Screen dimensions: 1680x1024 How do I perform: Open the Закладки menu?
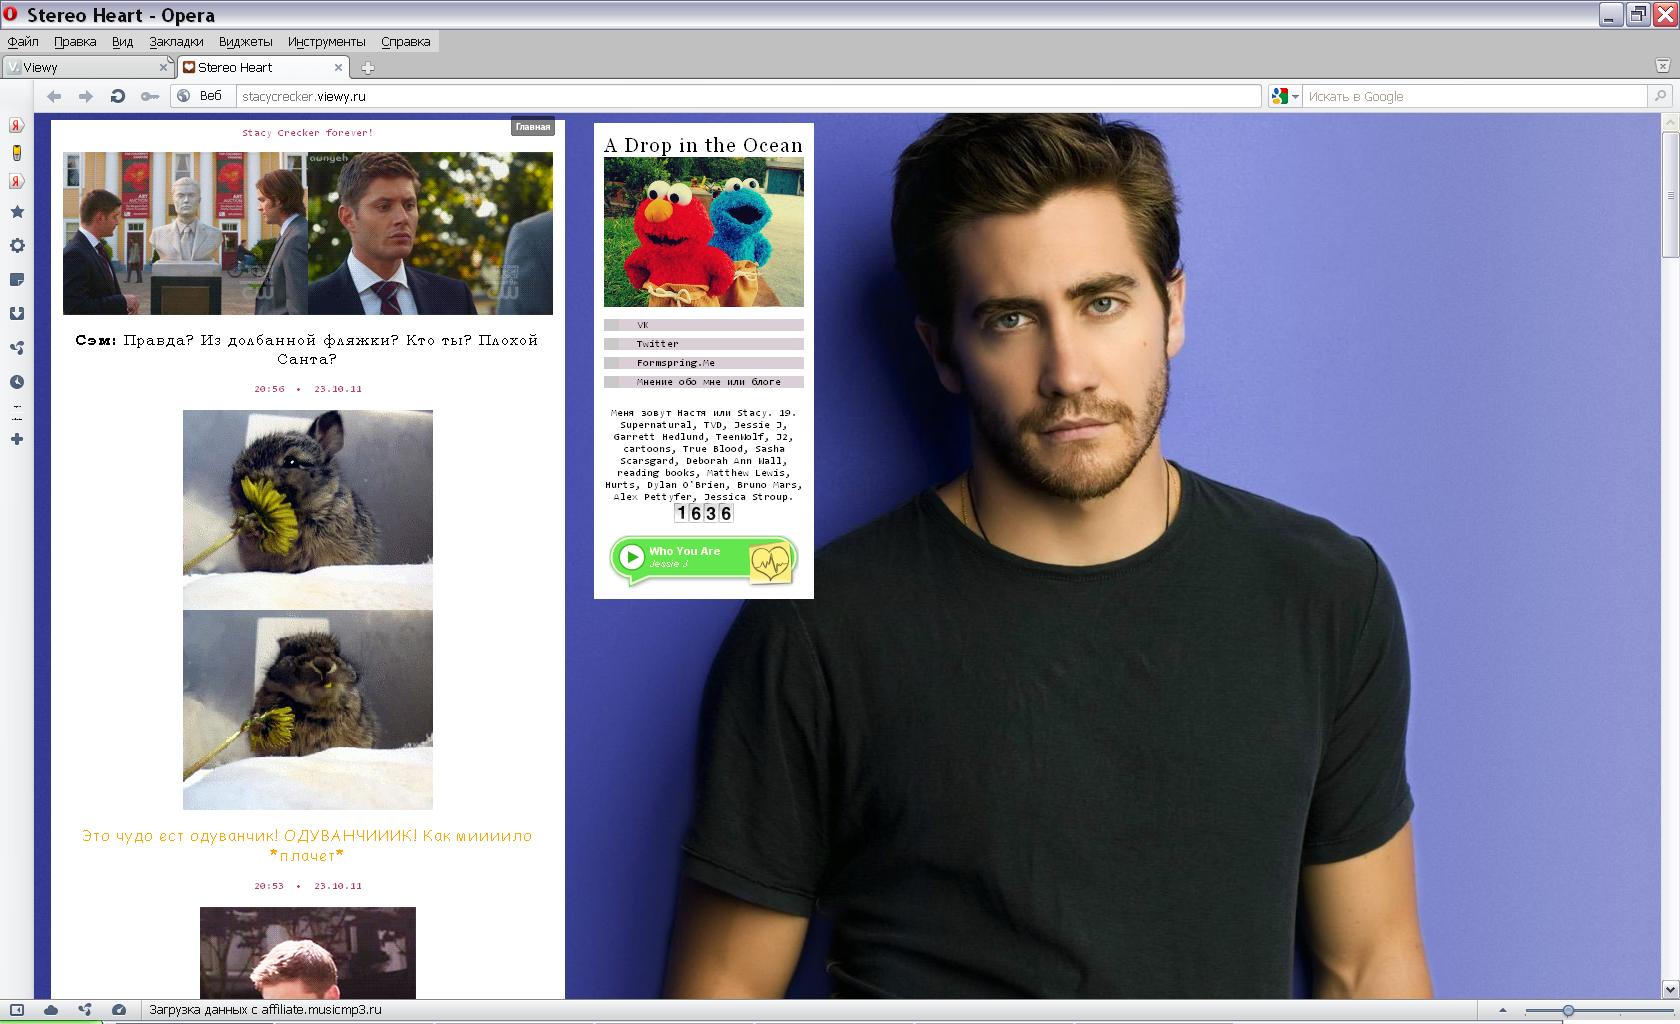coord(176,41)
